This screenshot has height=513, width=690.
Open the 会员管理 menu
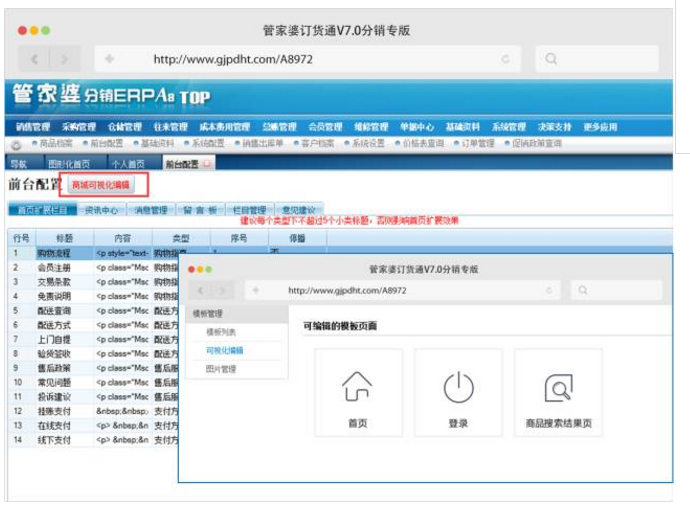[x=325, y=127]
